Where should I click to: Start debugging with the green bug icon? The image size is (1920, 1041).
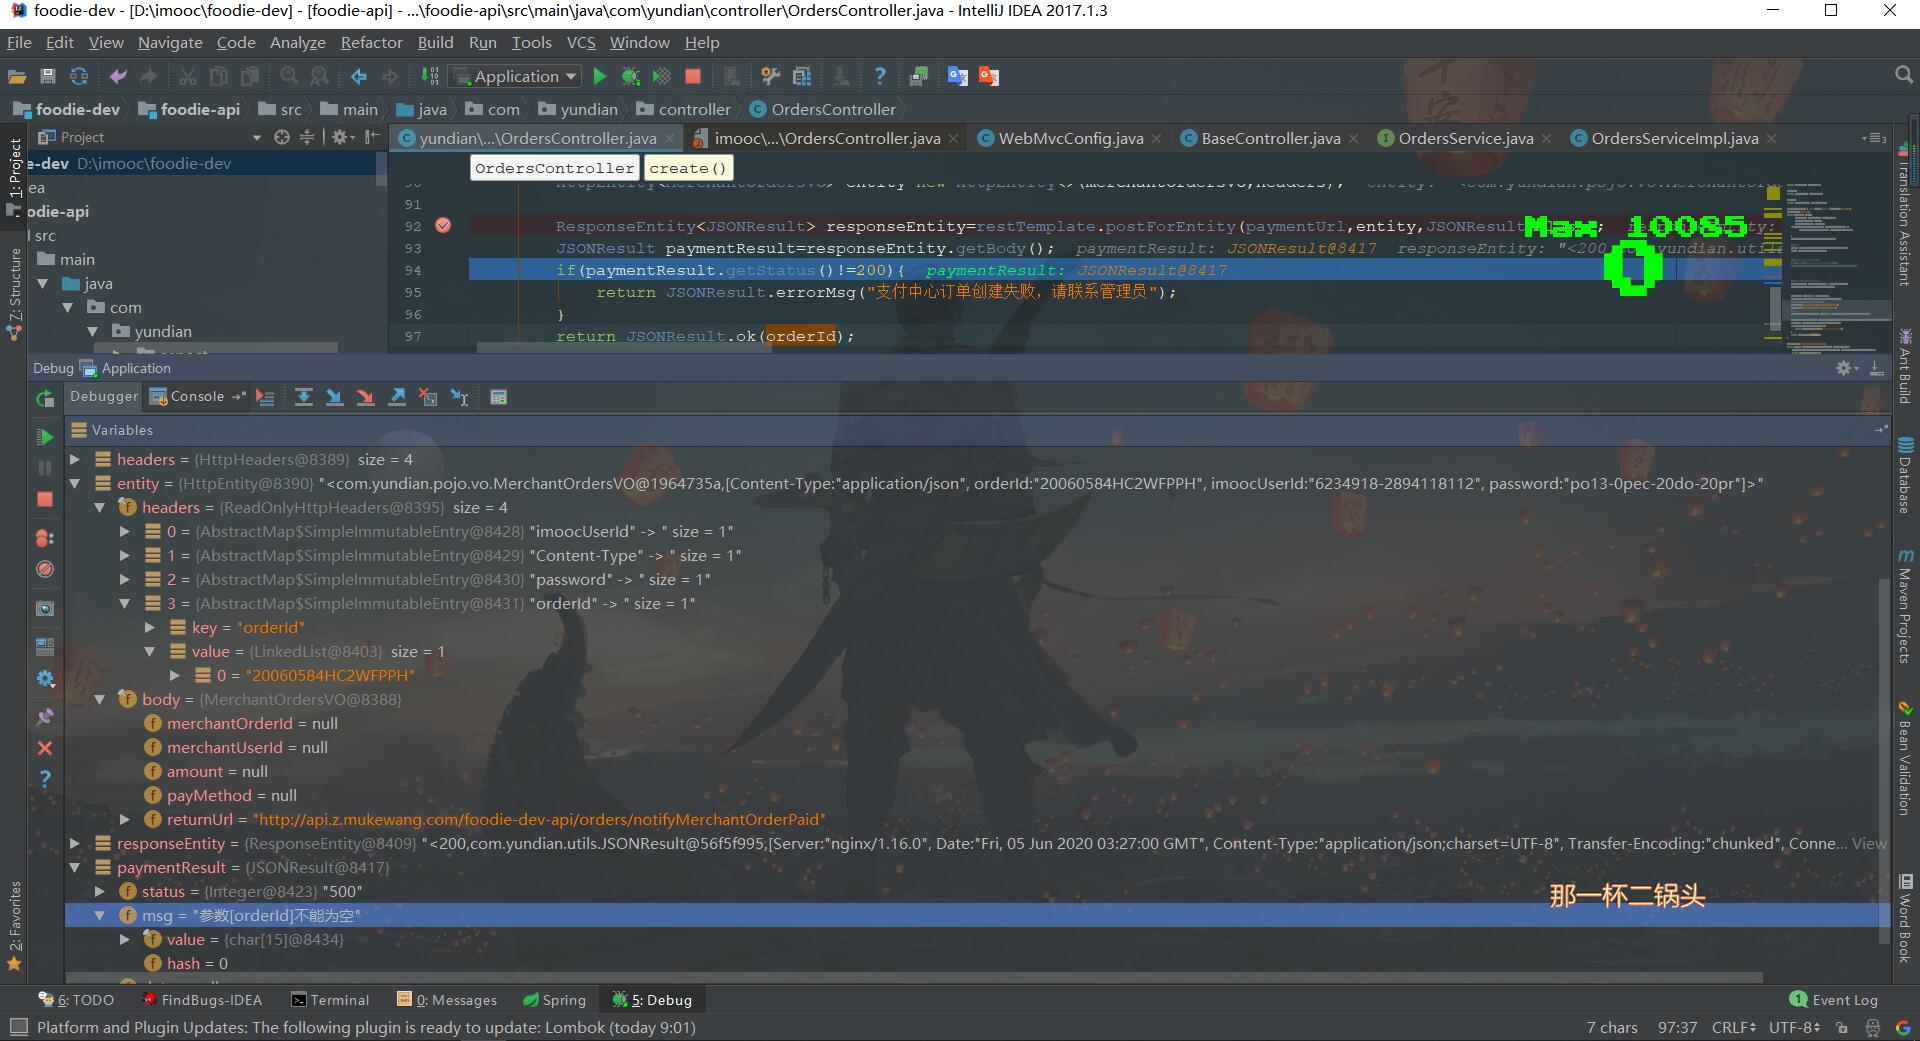tap(630, 76)
